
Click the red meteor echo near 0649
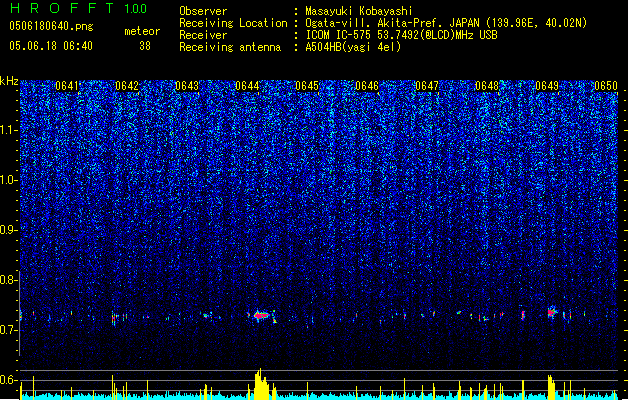[x=552, y=312]
